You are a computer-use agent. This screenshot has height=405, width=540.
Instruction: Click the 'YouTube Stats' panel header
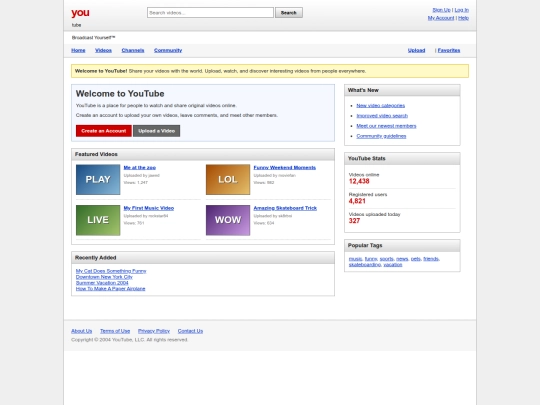(x=402, y=158)
